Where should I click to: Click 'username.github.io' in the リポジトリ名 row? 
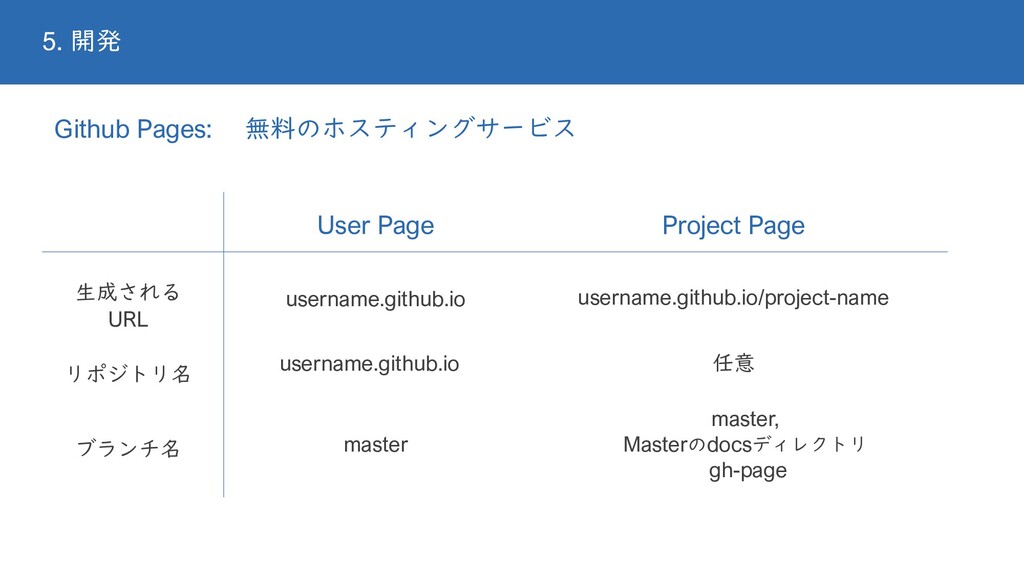[x=370, y=364]
